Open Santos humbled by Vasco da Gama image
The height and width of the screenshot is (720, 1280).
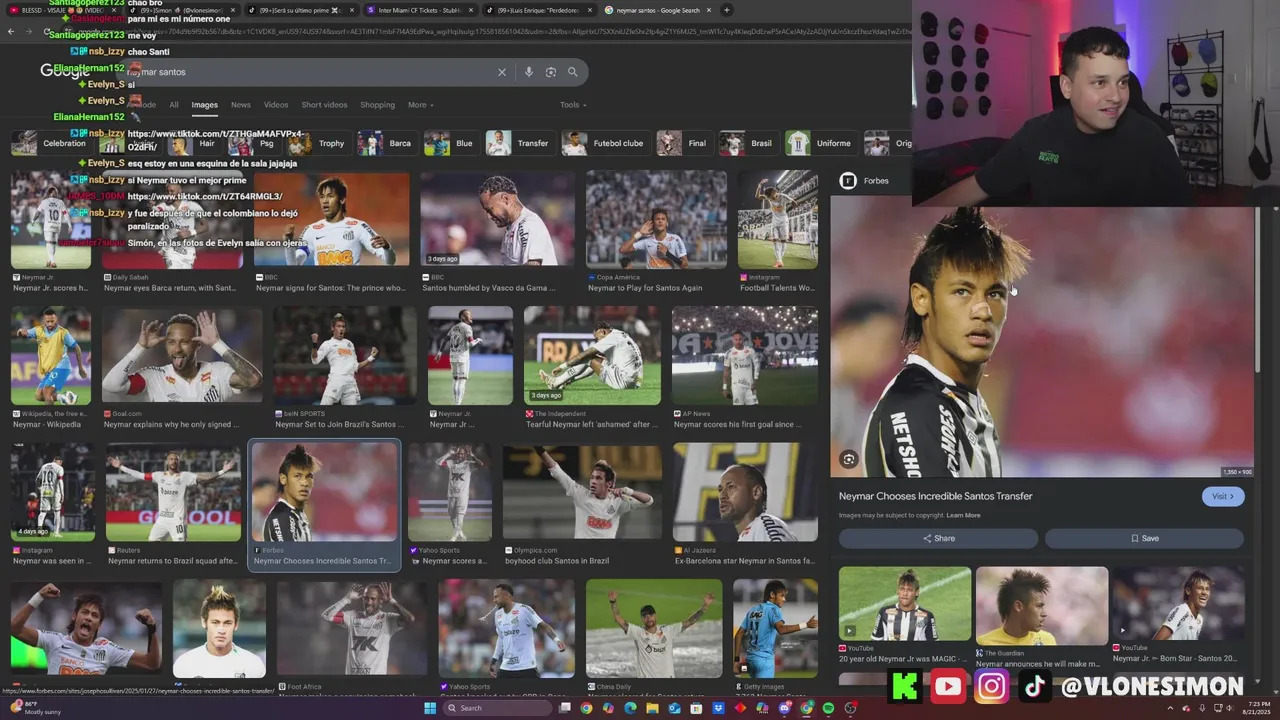point(497,220)
